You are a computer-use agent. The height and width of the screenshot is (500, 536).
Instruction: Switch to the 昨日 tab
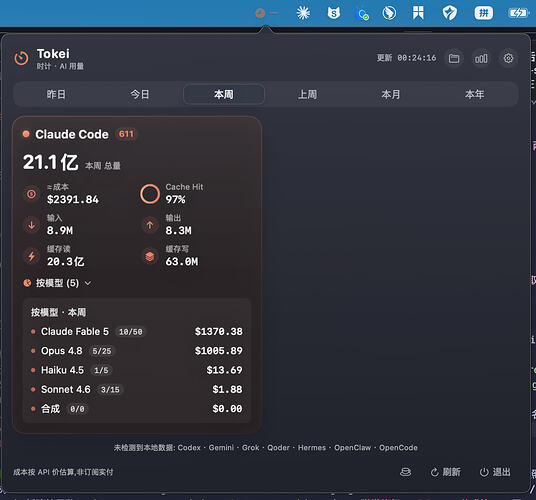[x=56, y=94]
